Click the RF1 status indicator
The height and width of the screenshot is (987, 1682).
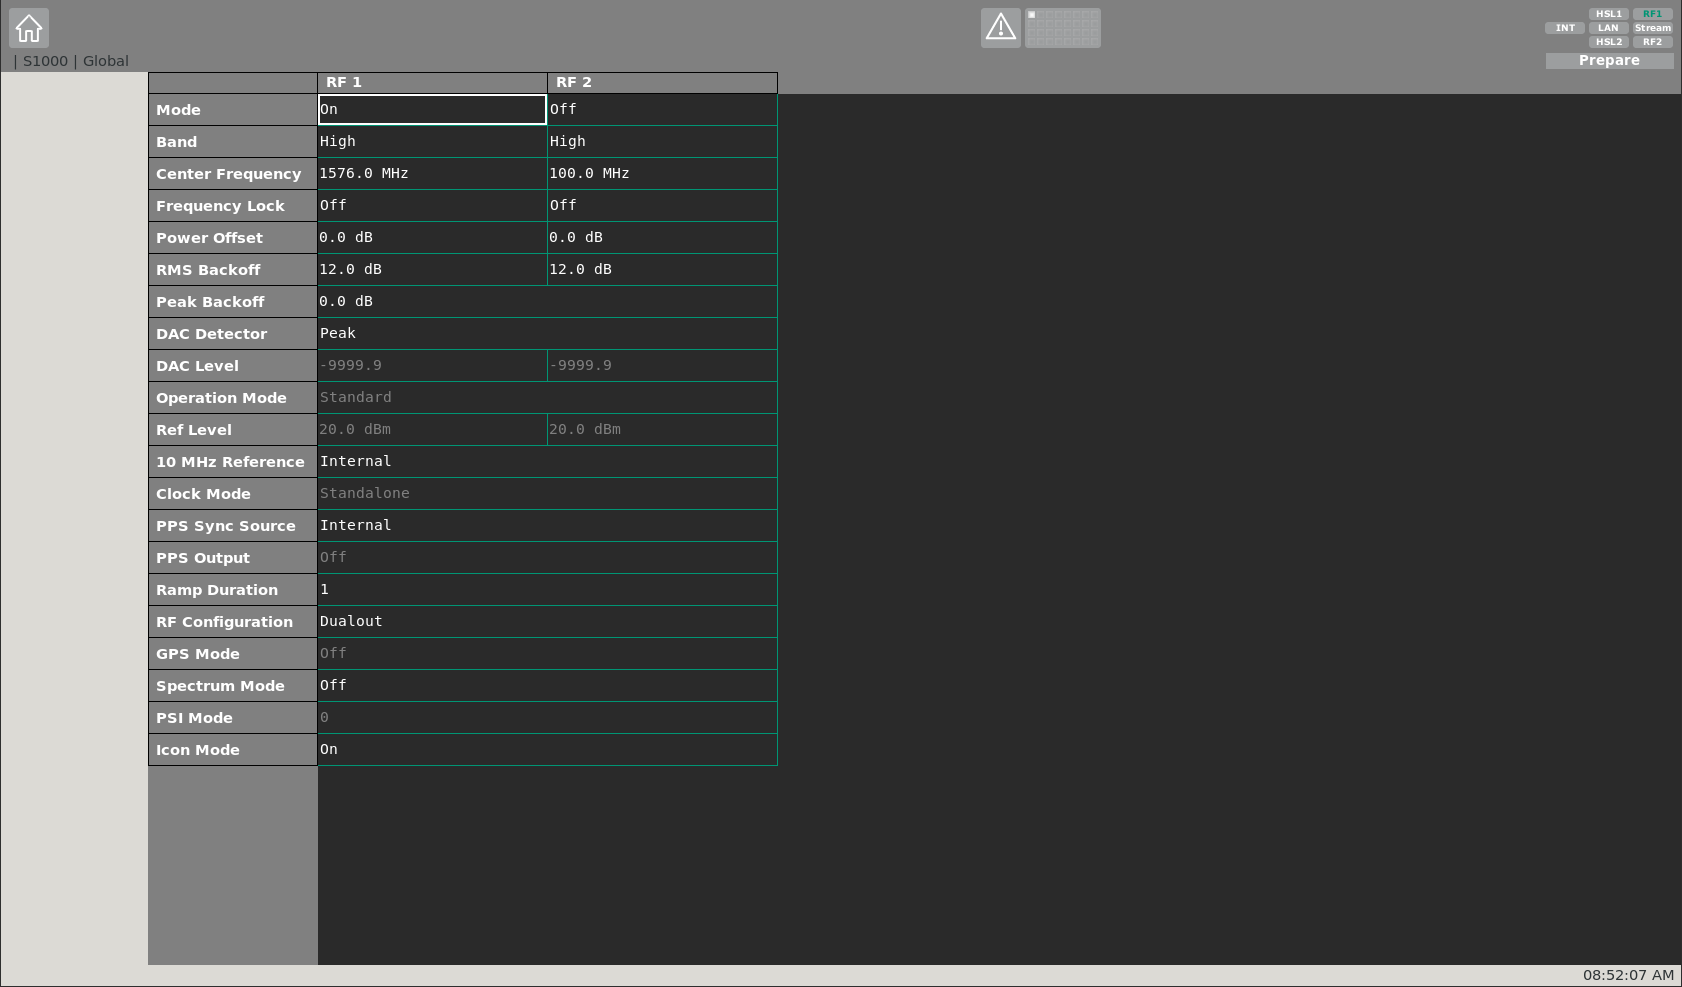(x=1652, y=14)
